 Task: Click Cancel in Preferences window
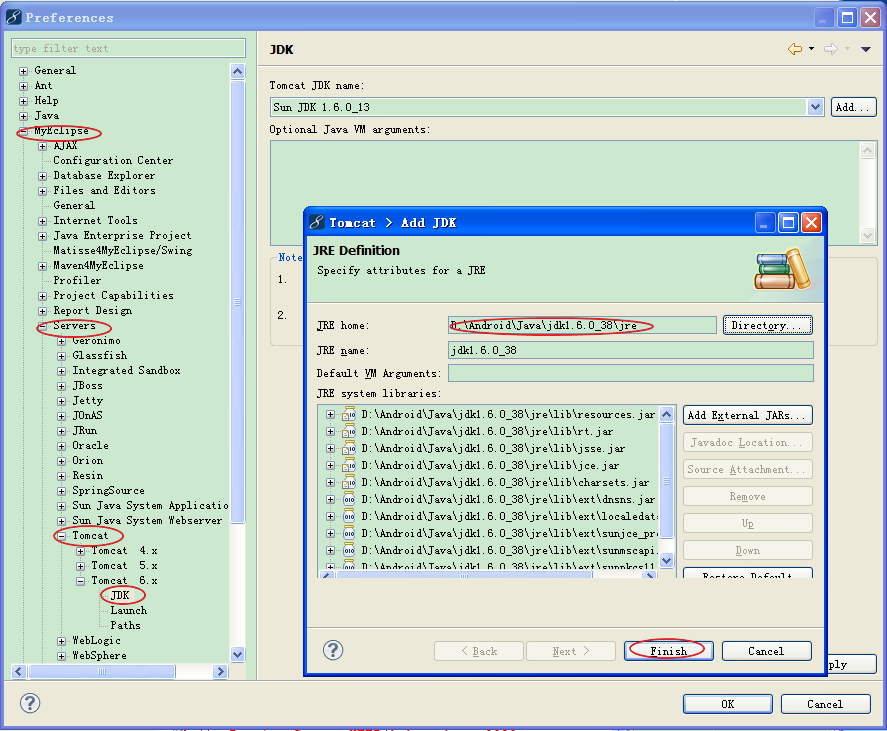[825, 704]
